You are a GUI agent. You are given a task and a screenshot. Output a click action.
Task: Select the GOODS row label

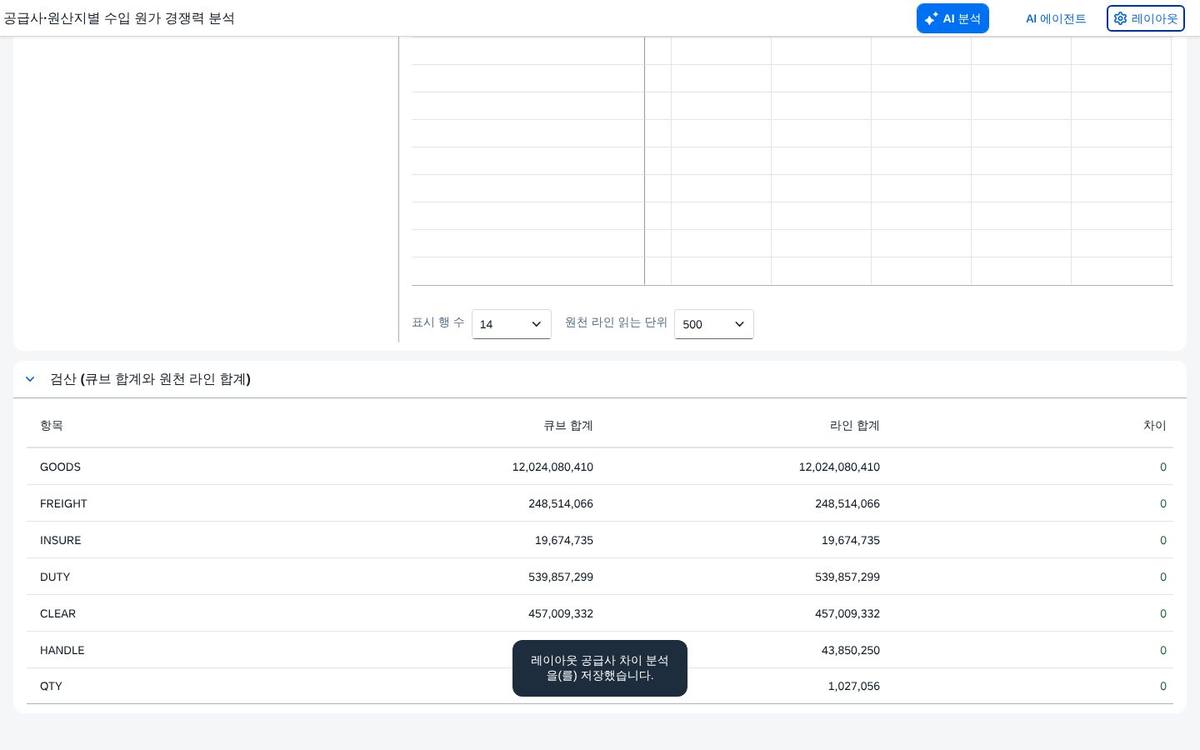[x=60, y=467]
